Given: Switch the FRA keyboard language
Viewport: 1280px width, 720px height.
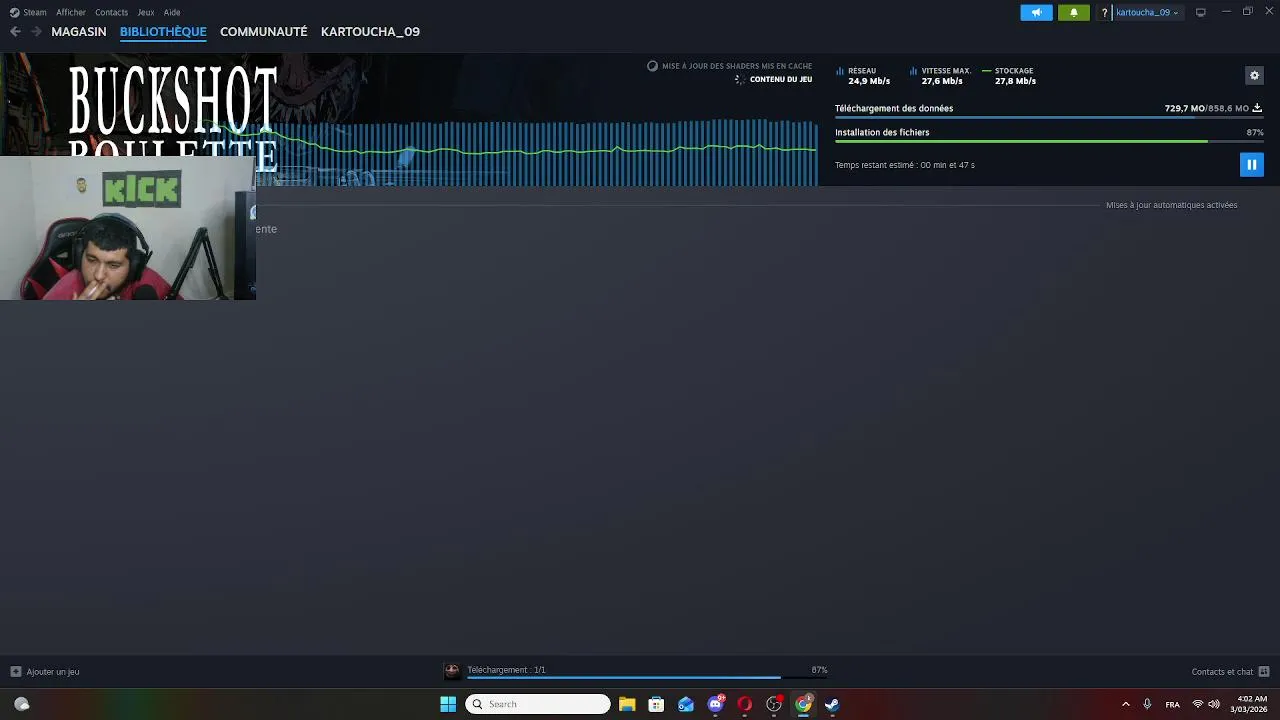Looking at the screenshot, I should point(1172,704).
